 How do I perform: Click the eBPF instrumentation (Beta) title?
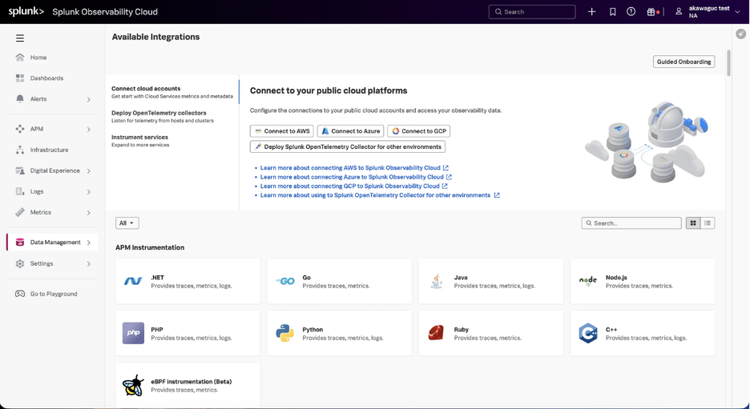tap(191, 382)
